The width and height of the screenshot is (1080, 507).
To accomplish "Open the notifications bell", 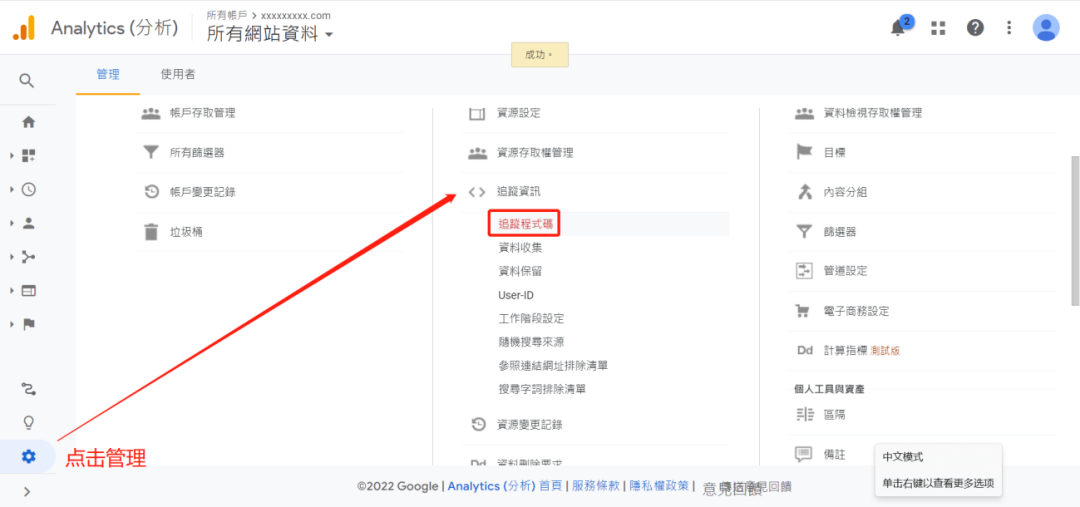I will [x=897, y=28].
